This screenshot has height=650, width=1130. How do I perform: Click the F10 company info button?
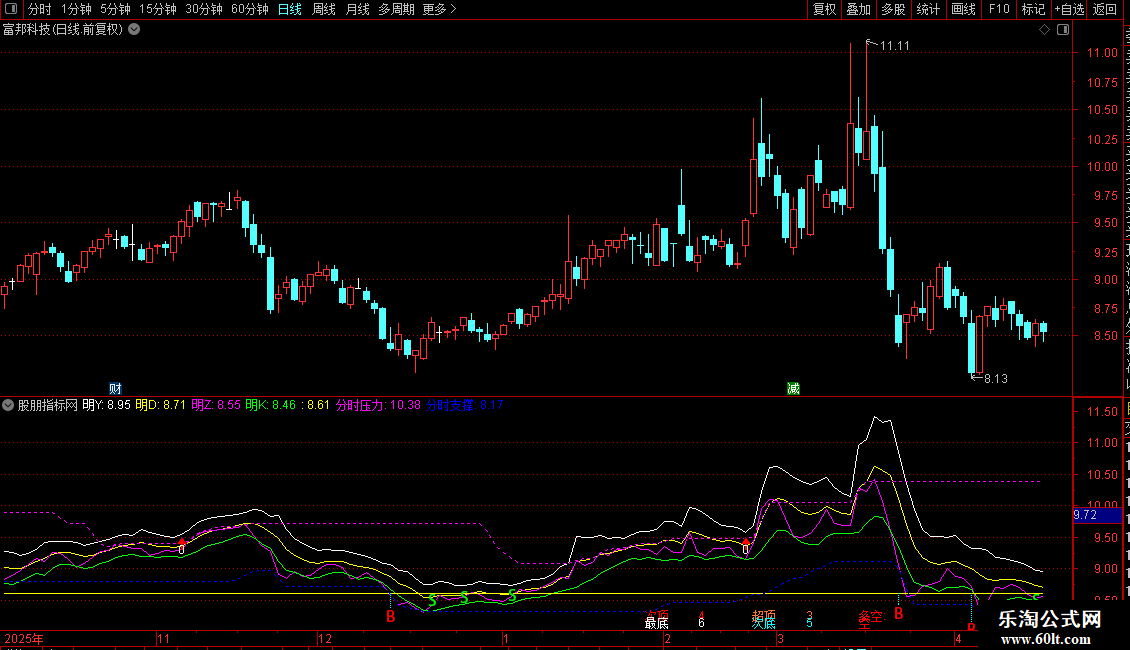pos(999,9)
